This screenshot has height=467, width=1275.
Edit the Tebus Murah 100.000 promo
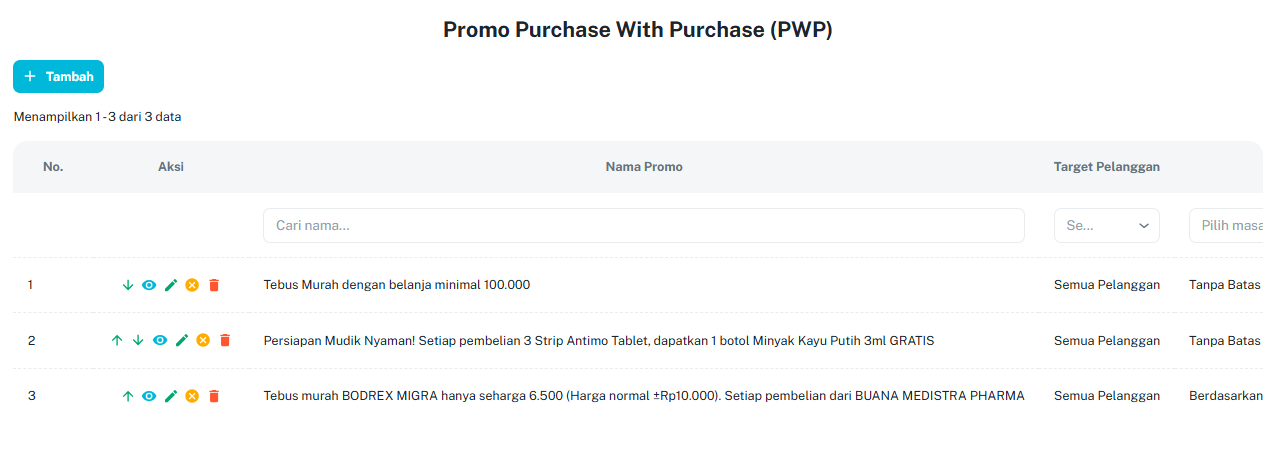pos(171,285)
